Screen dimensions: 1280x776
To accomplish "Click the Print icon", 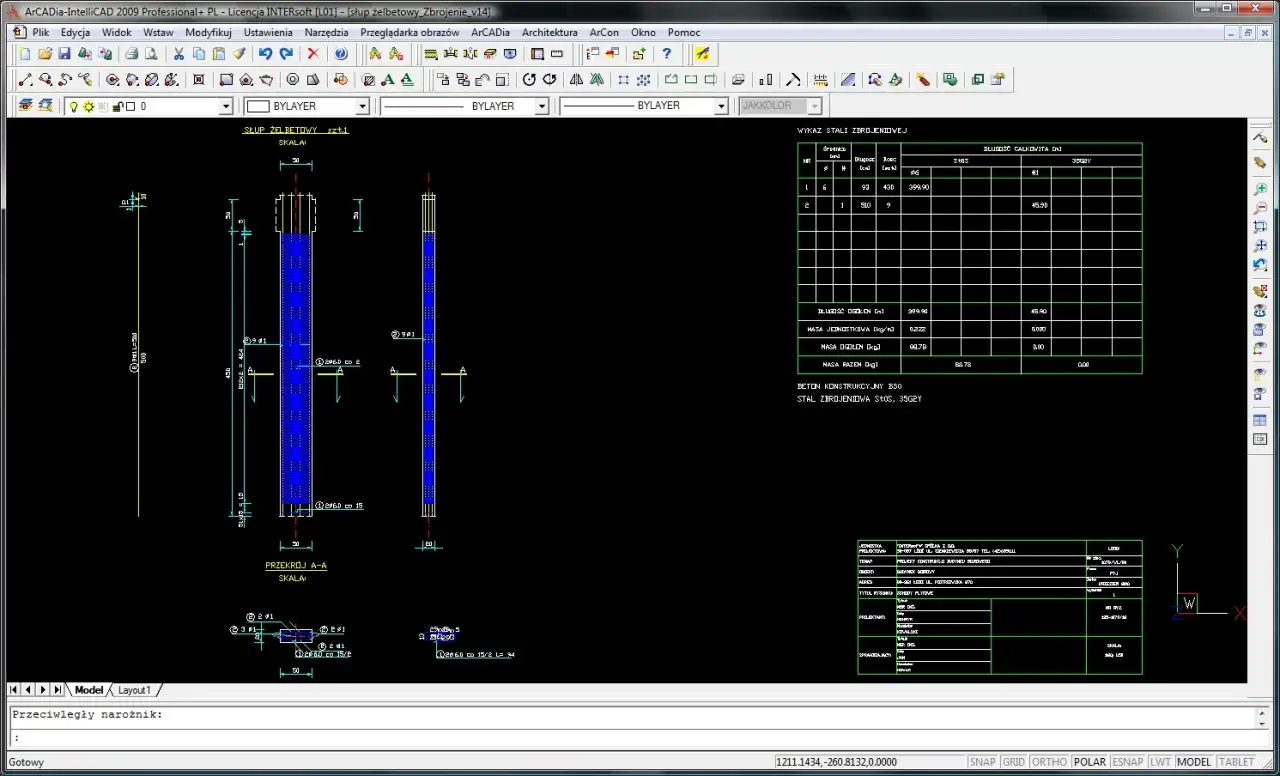I will coord(131,54).
